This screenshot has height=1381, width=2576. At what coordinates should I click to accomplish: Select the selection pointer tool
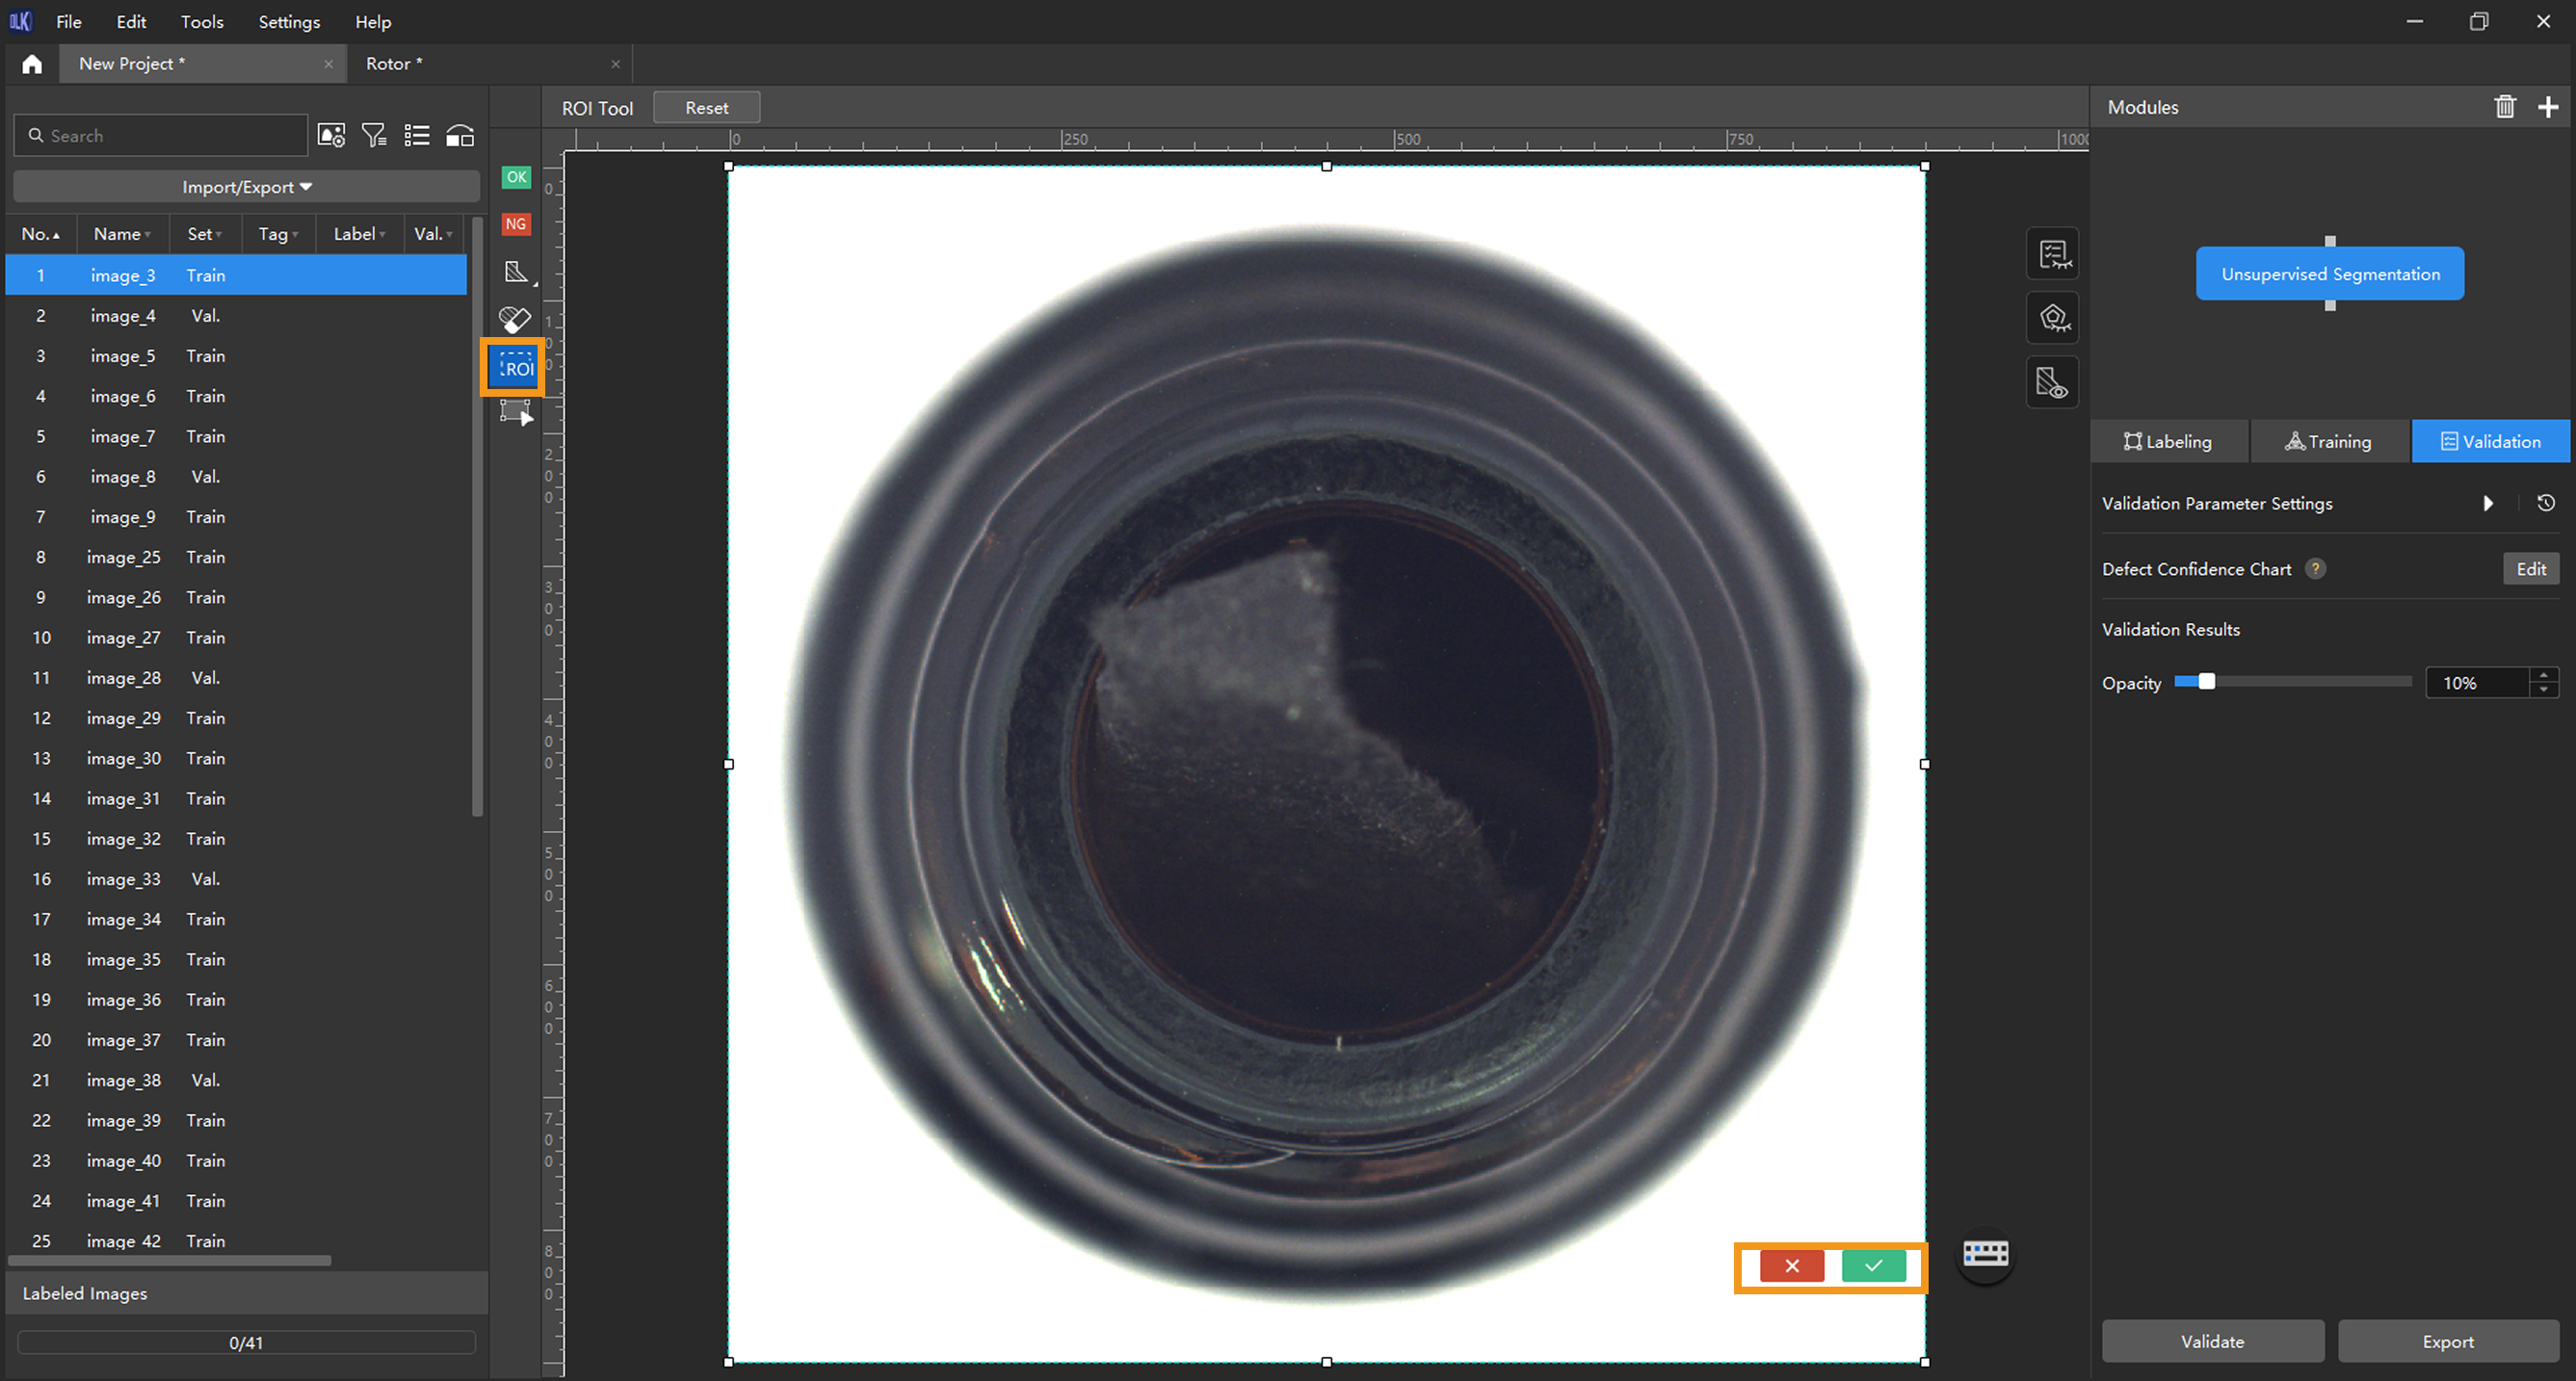click(x=516, y=413)
